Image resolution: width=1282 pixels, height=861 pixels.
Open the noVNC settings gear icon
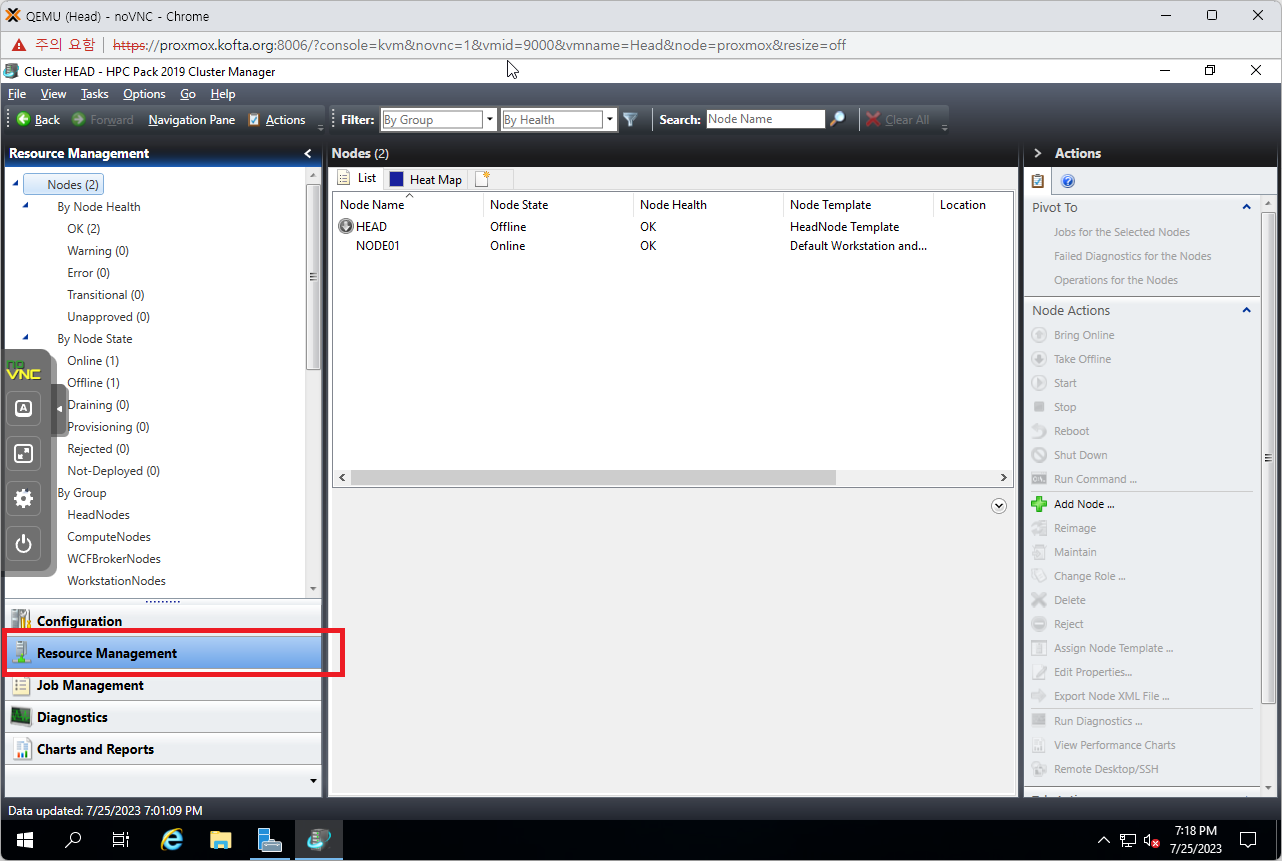click(x=24, y=498)
